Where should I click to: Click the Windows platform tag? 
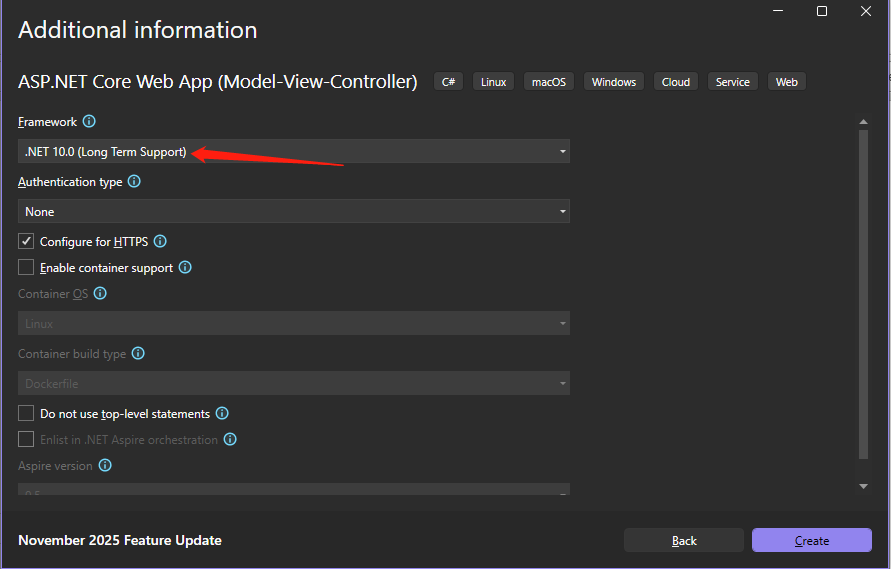(613, 82)
